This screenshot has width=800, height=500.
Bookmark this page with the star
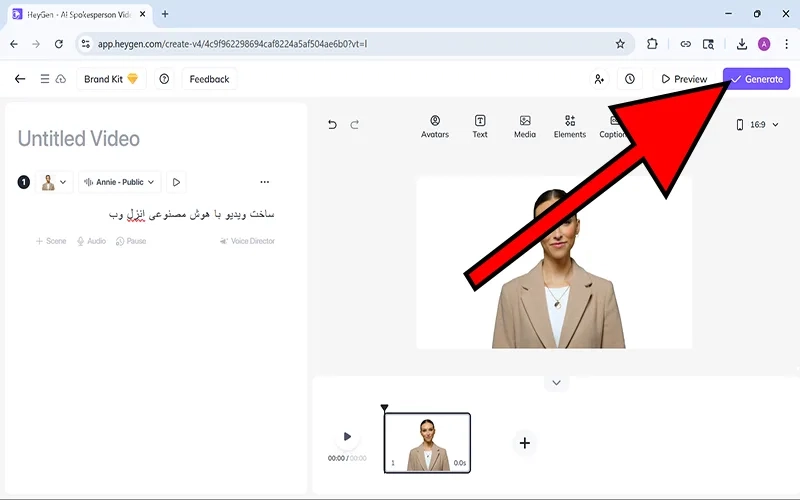[620, 44]
